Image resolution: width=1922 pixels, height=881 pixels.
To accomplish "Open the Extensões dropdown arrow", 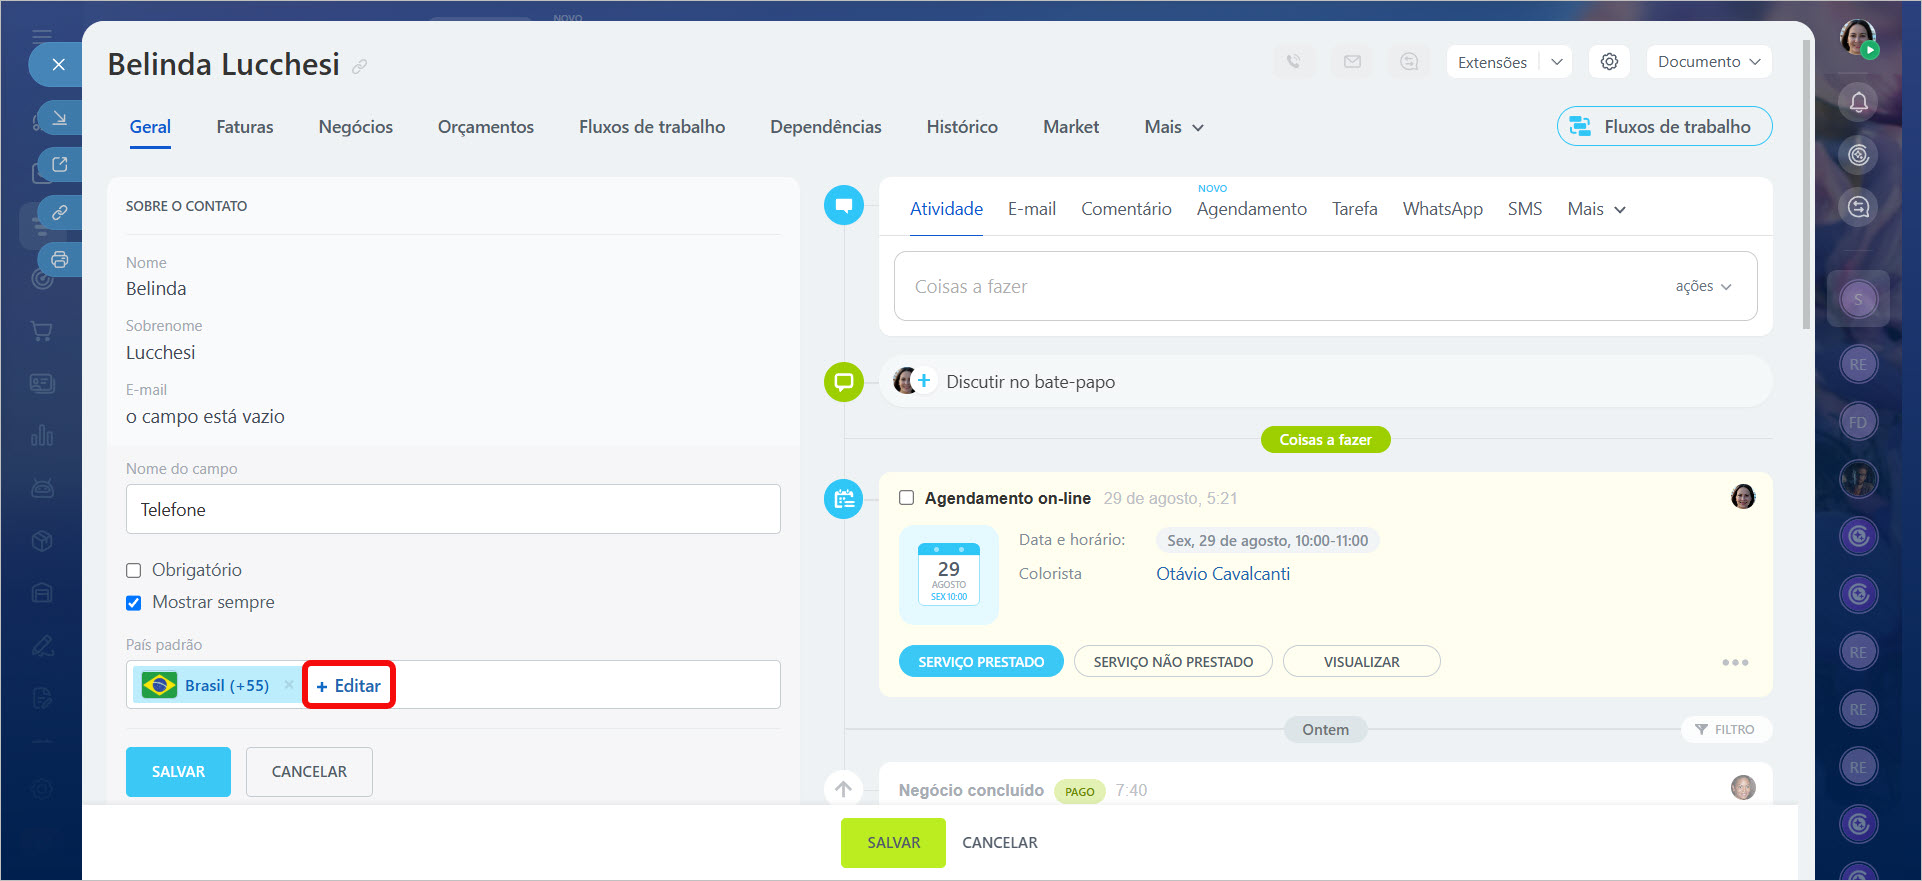I will 1556,62.
